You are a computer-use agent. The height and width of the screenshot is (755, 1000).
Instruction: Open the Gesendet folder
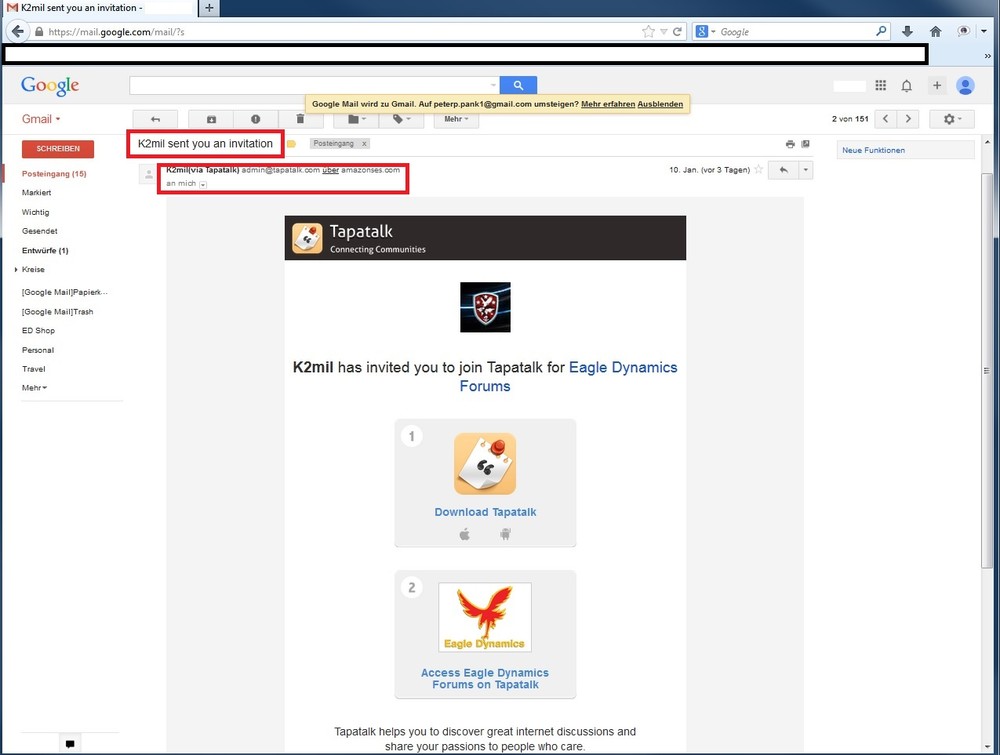[40, 231]
